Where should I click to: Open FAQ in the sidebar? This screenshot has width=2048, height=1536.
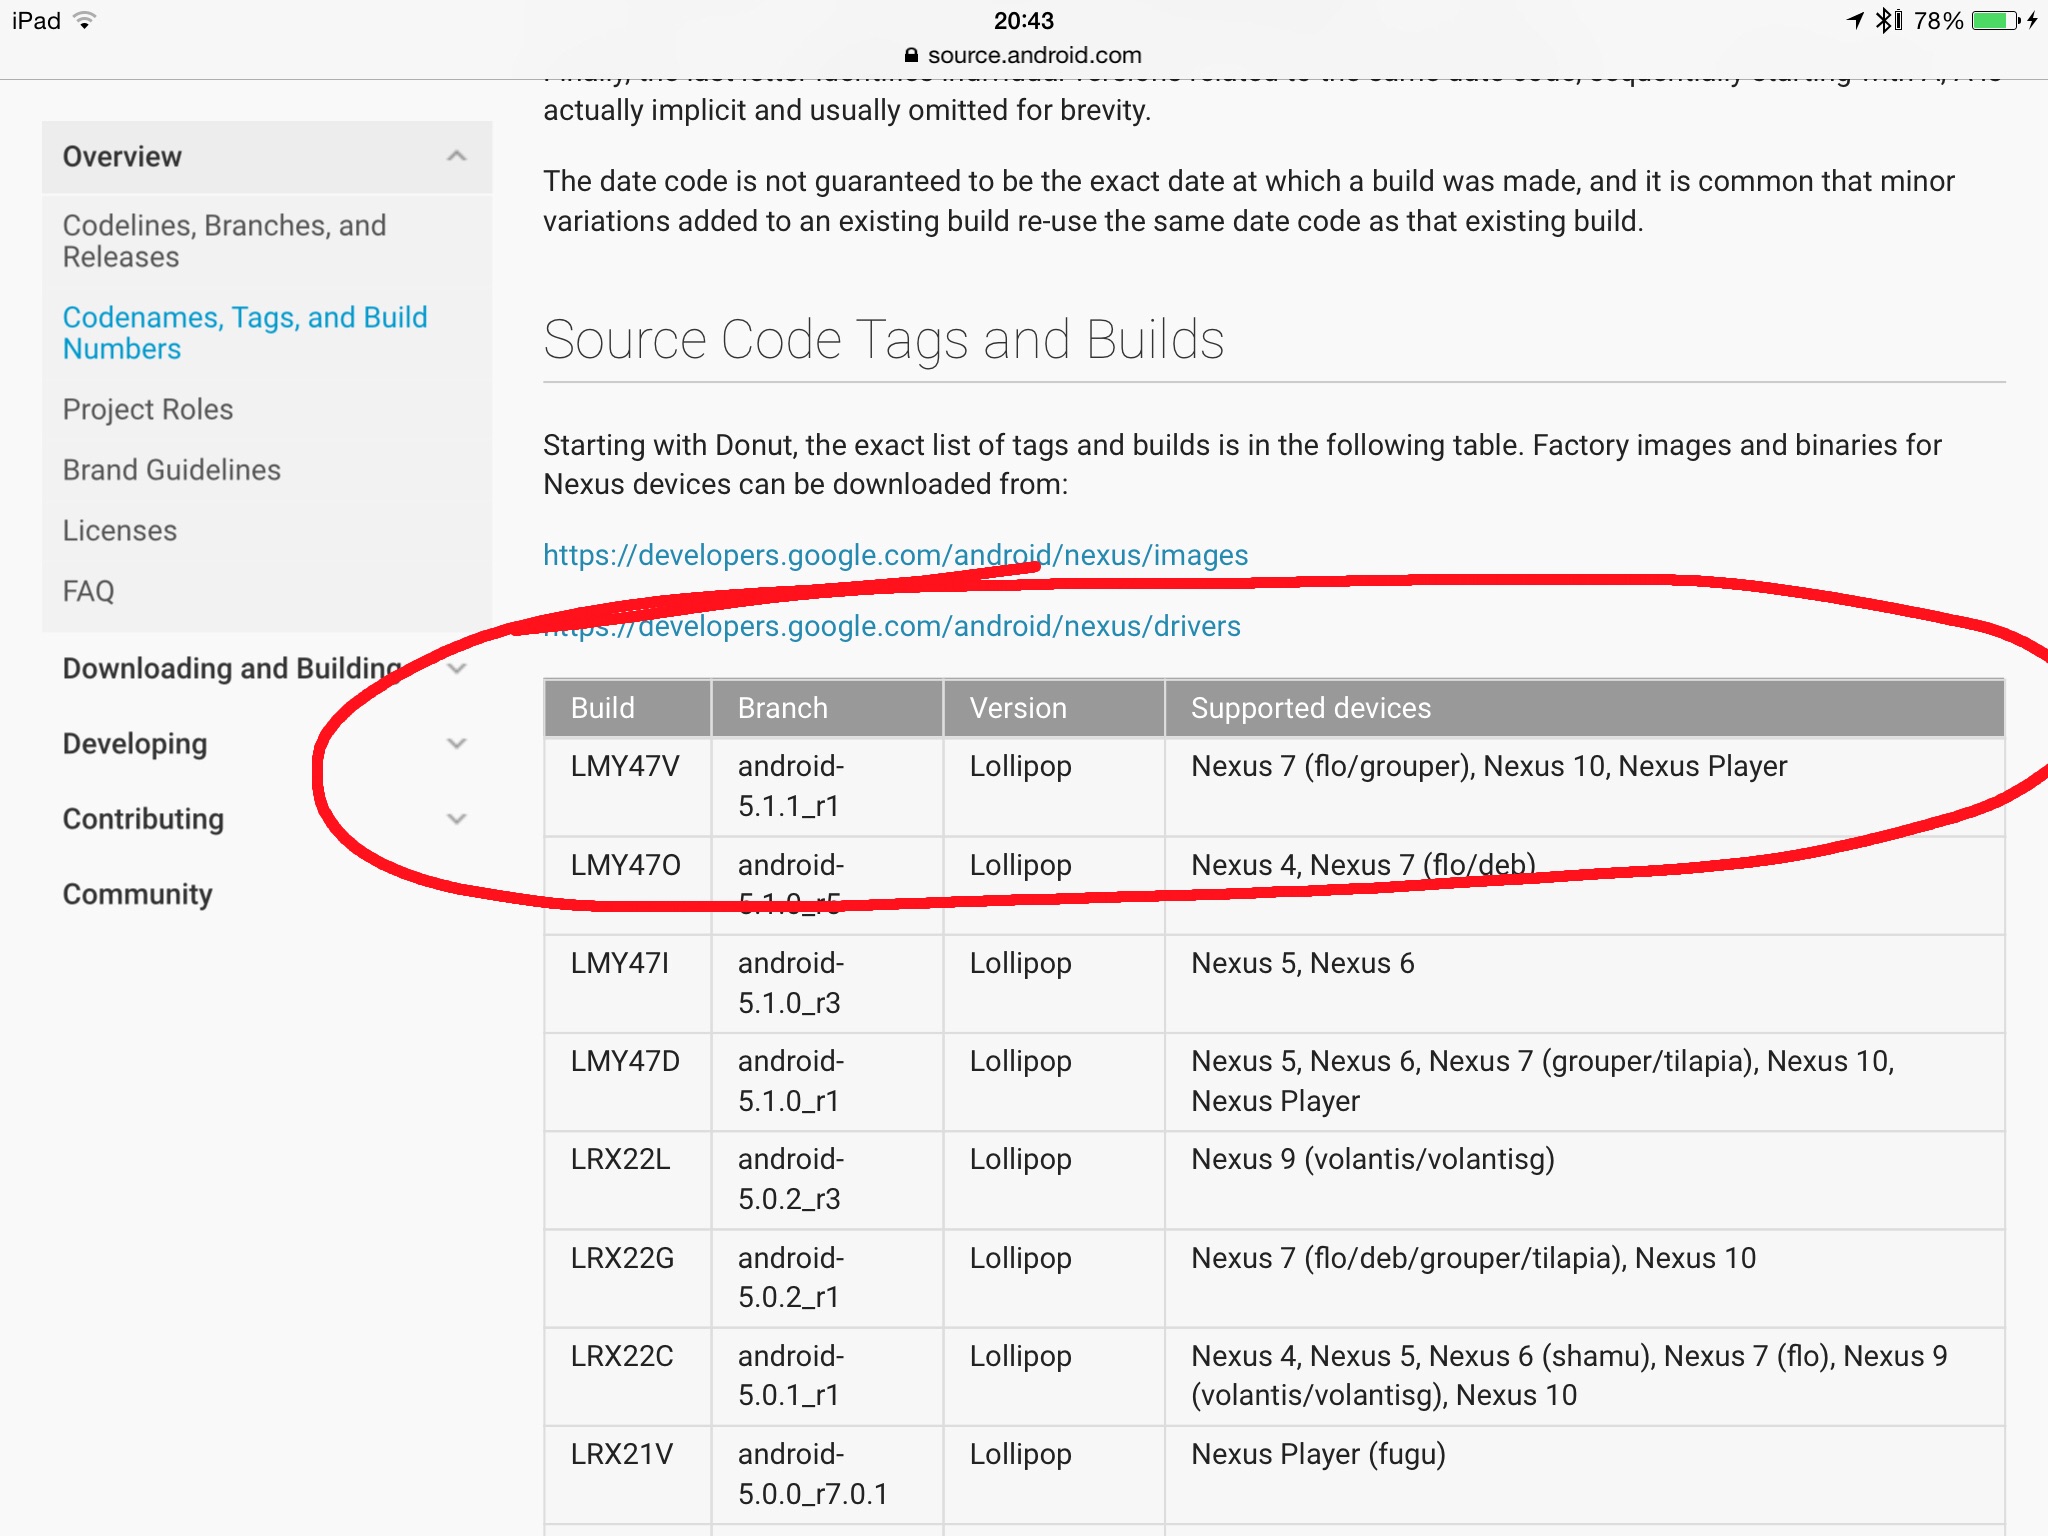88,591
